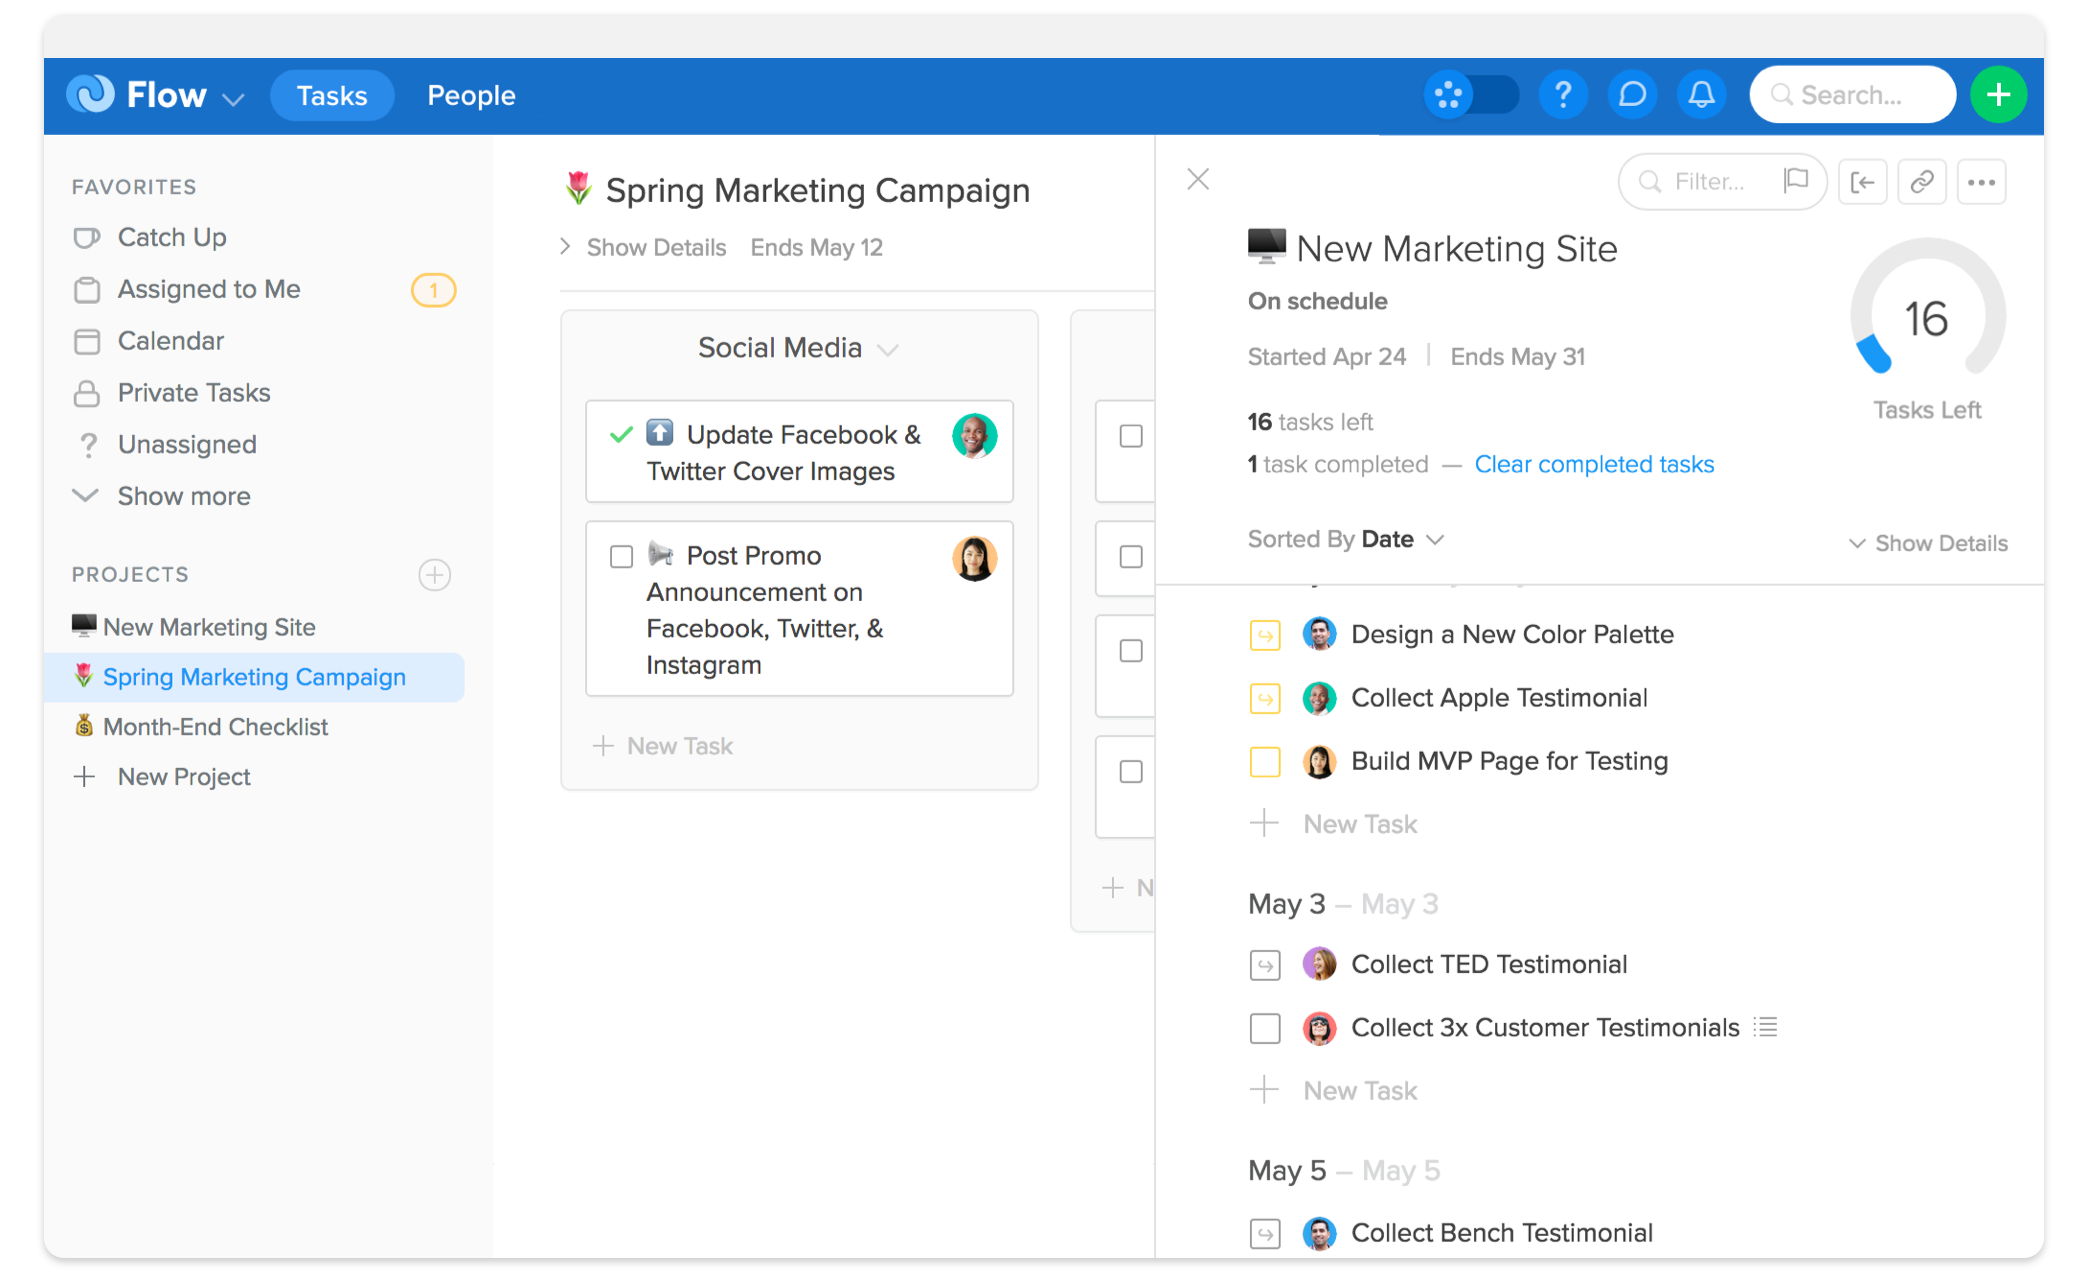Click the collapse panel arrow icon

(x=1862, y=182)
